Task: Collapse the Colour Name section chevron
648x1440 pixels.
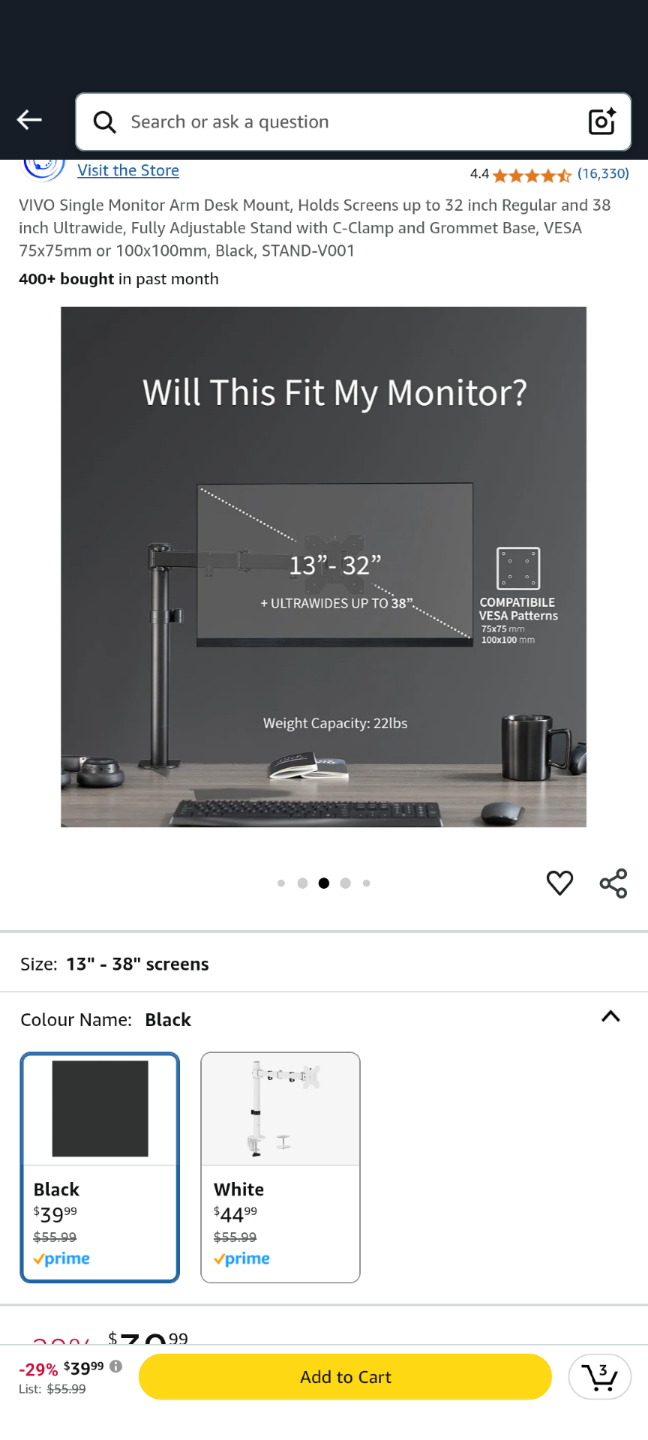Action: 611,1016
